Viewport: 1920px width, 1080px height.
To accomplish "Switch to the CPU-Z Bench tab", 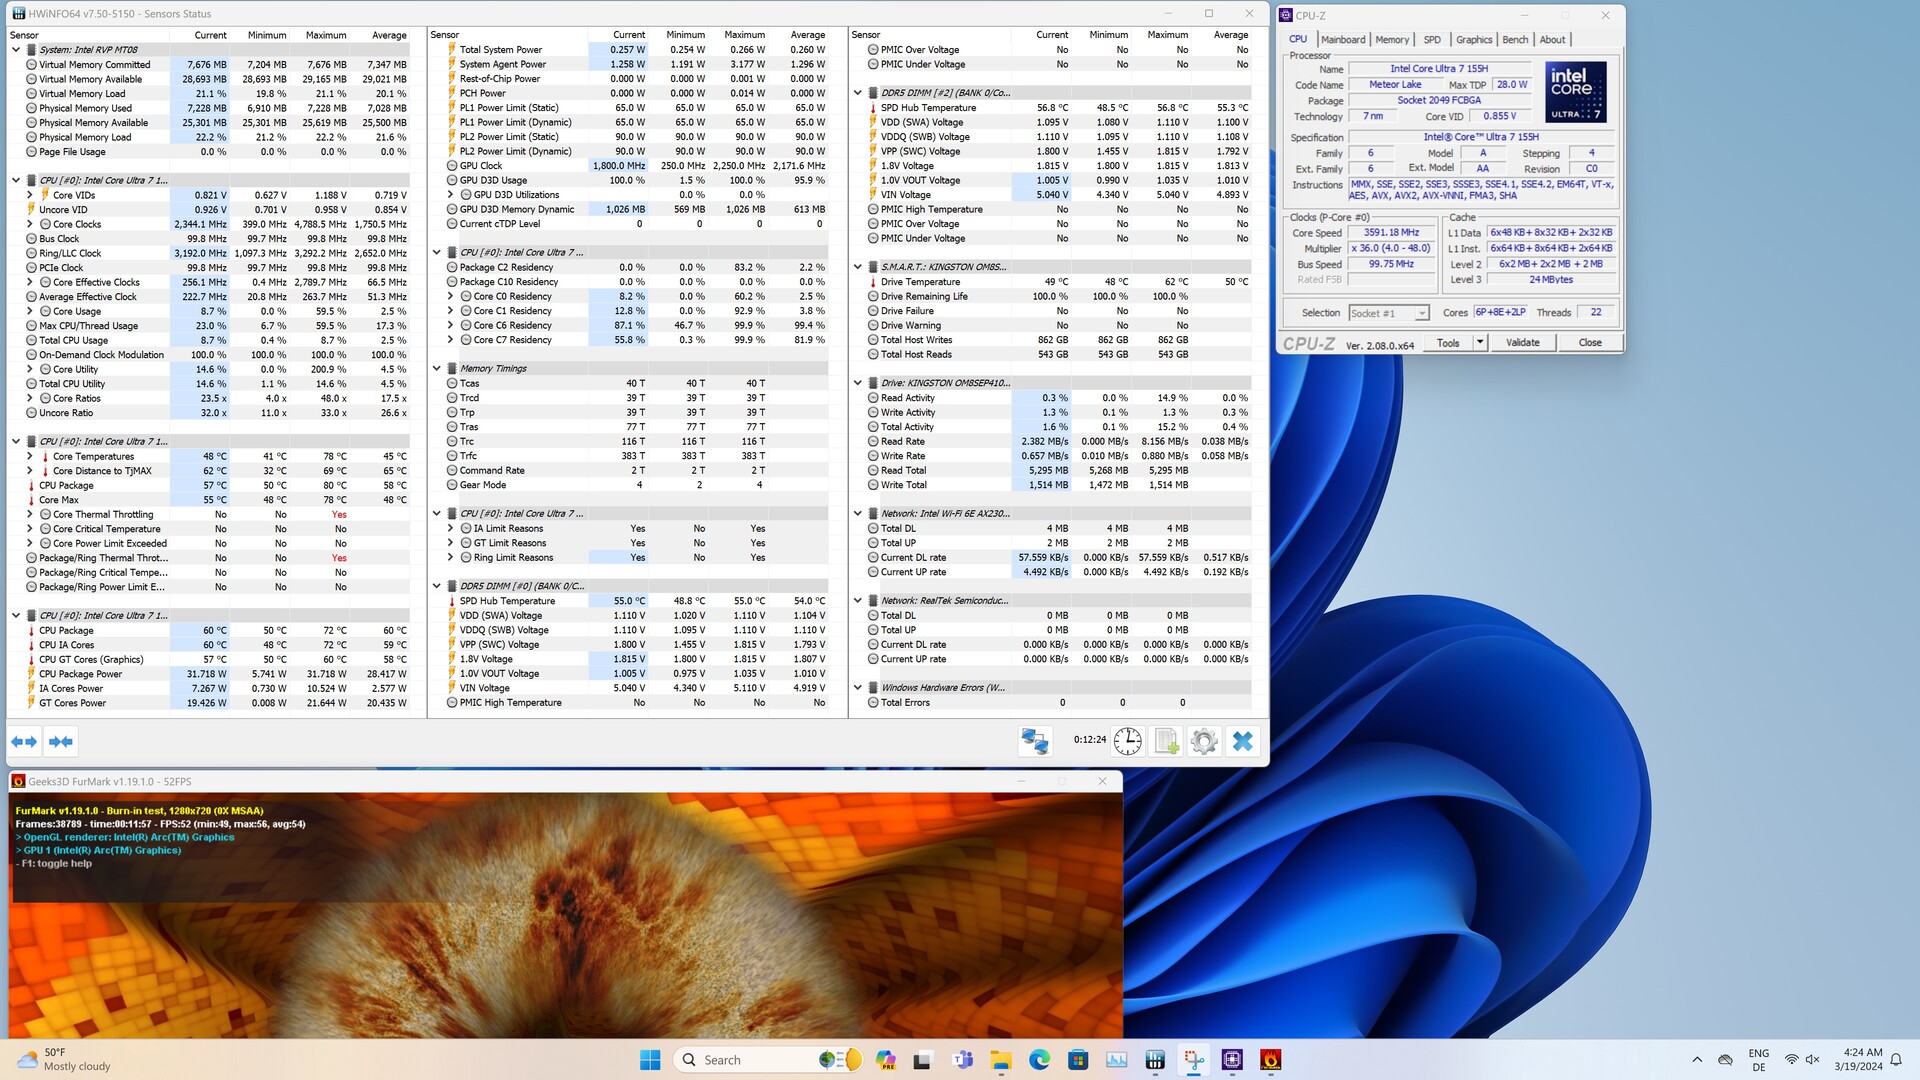I will (1515, 40).
